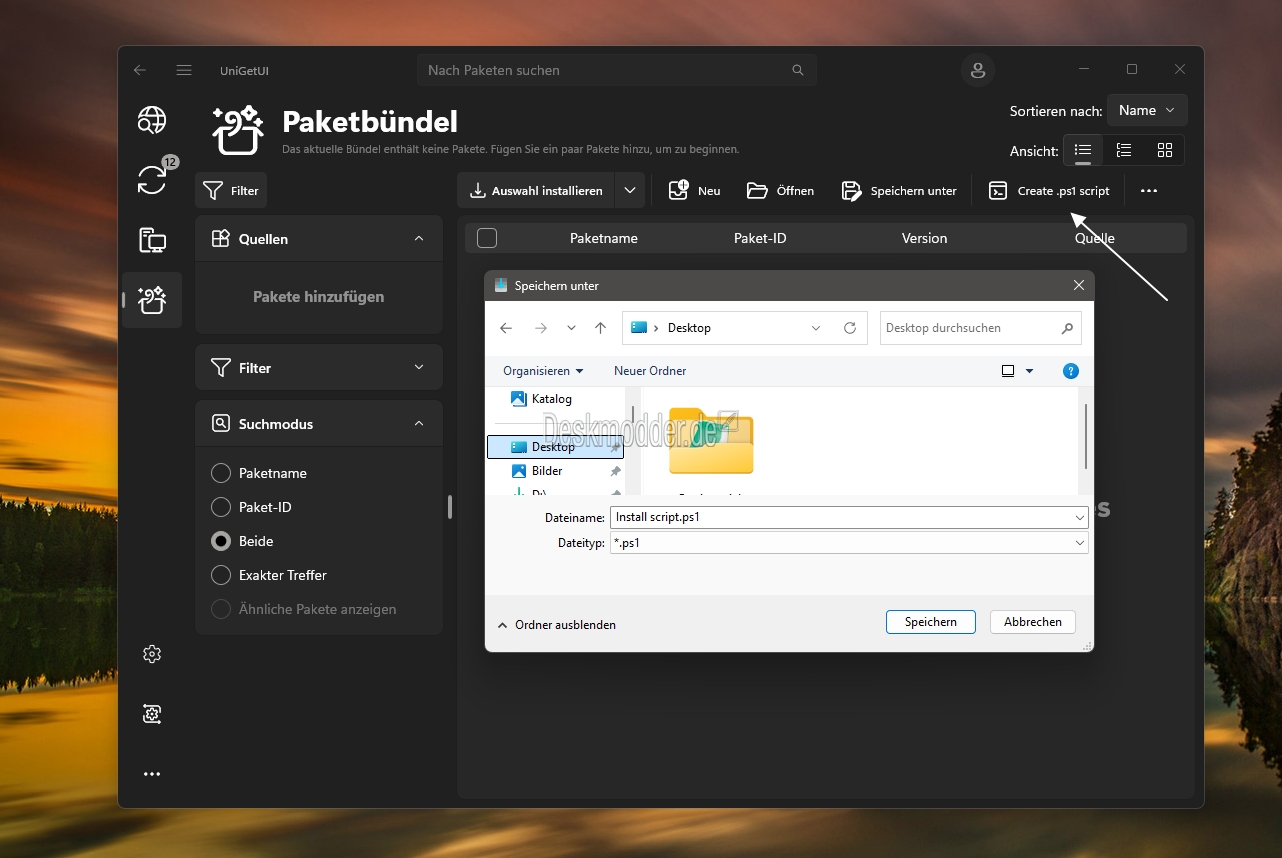Select the Beide radio button

(x=221, y=541)
